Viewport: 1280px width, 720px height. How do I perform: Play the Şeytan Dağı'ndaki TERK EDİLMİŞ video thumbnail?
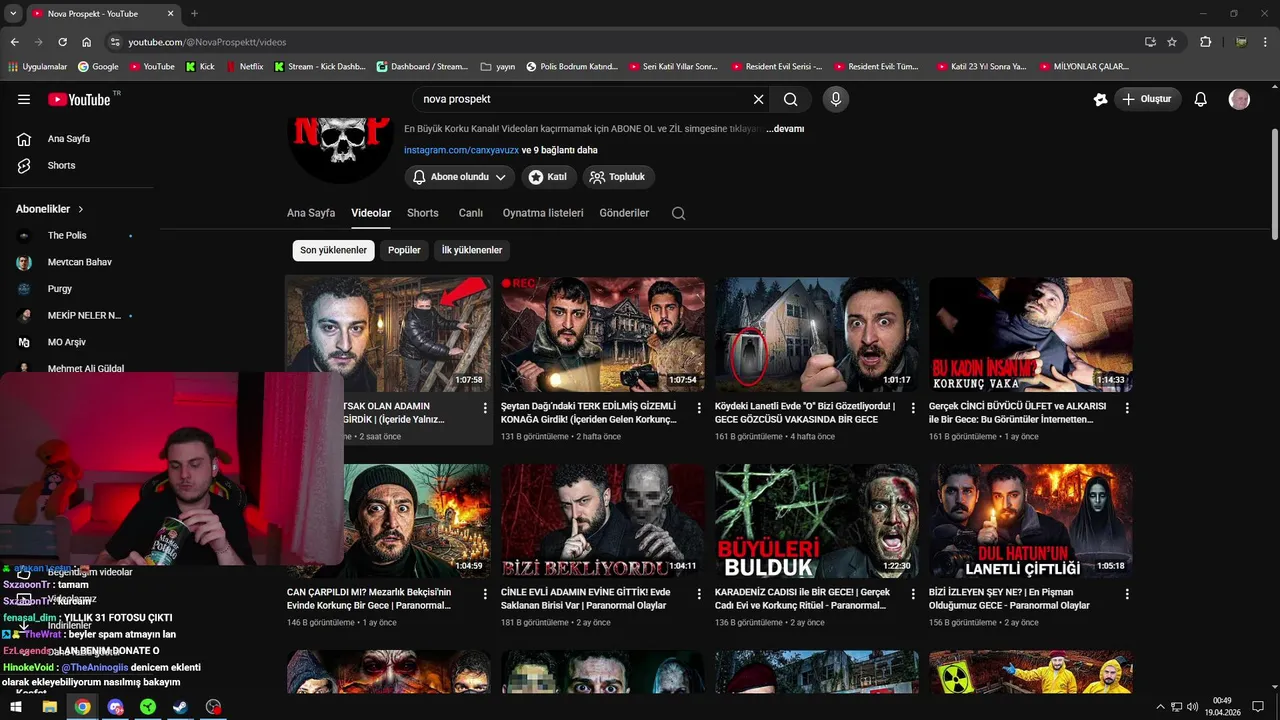click(603, 335)
